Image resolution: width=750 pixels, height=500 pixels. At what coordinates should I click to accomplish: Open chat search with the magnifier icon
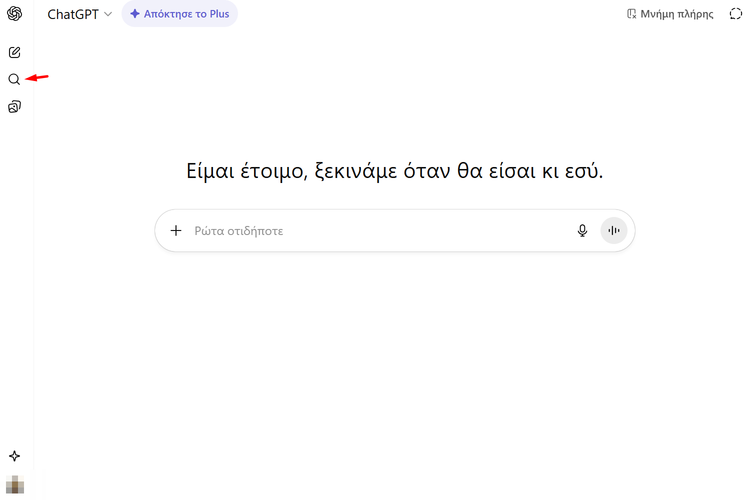14,79
